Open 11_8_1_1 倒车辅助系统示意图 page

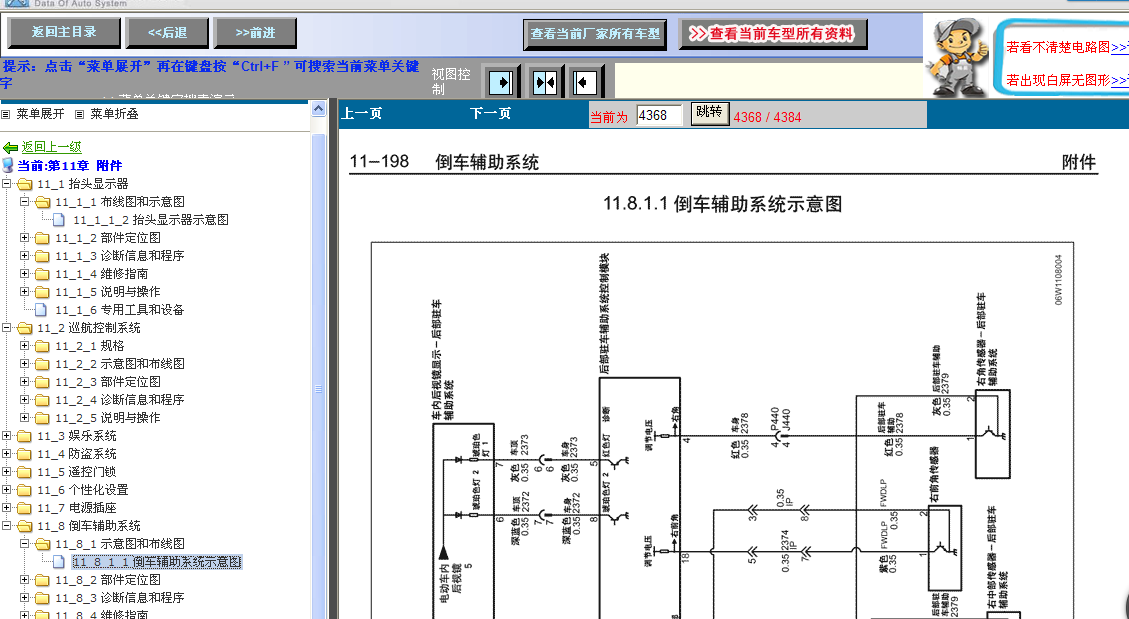[157, 561]
